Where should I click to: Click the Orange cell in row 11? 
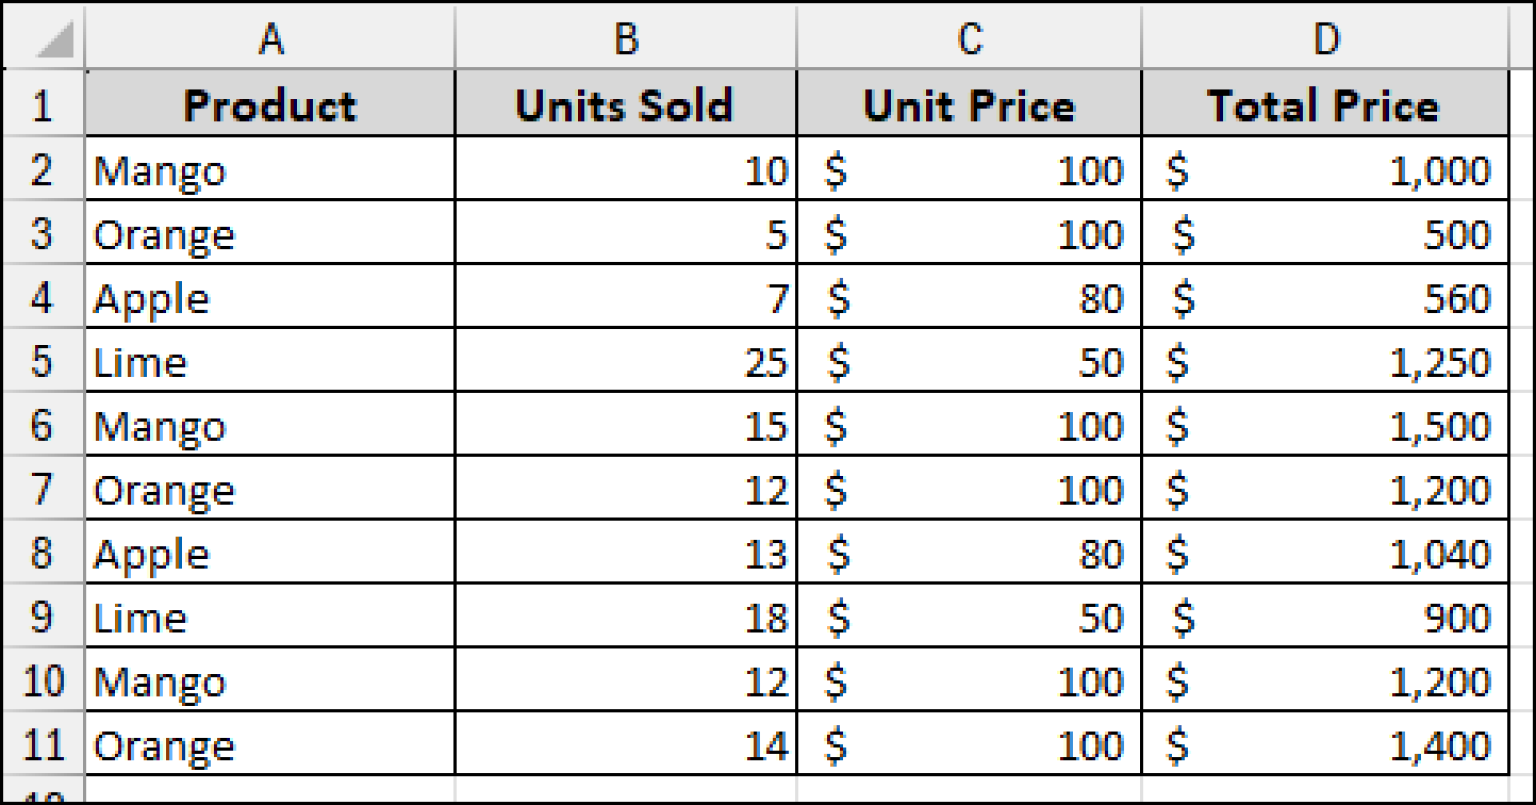click(270, 745)
